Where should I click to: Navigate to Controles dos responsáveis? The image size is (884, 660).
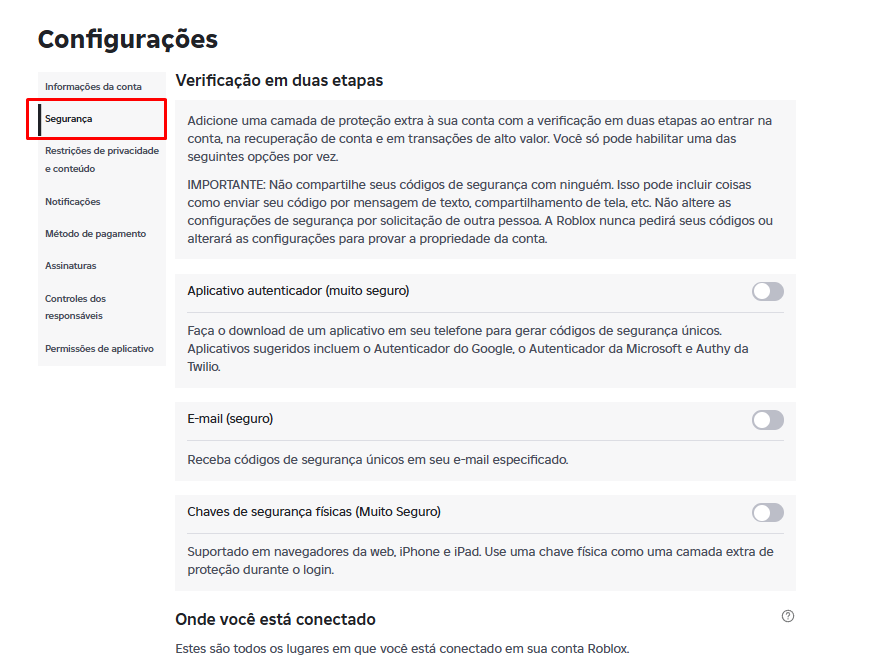tap(76, 307)
